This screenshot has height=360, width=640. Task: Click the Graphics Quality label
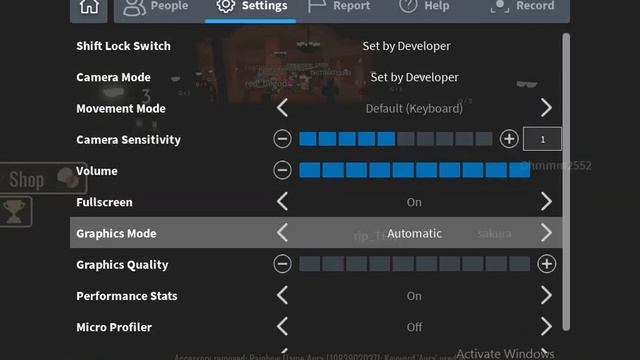122,265
